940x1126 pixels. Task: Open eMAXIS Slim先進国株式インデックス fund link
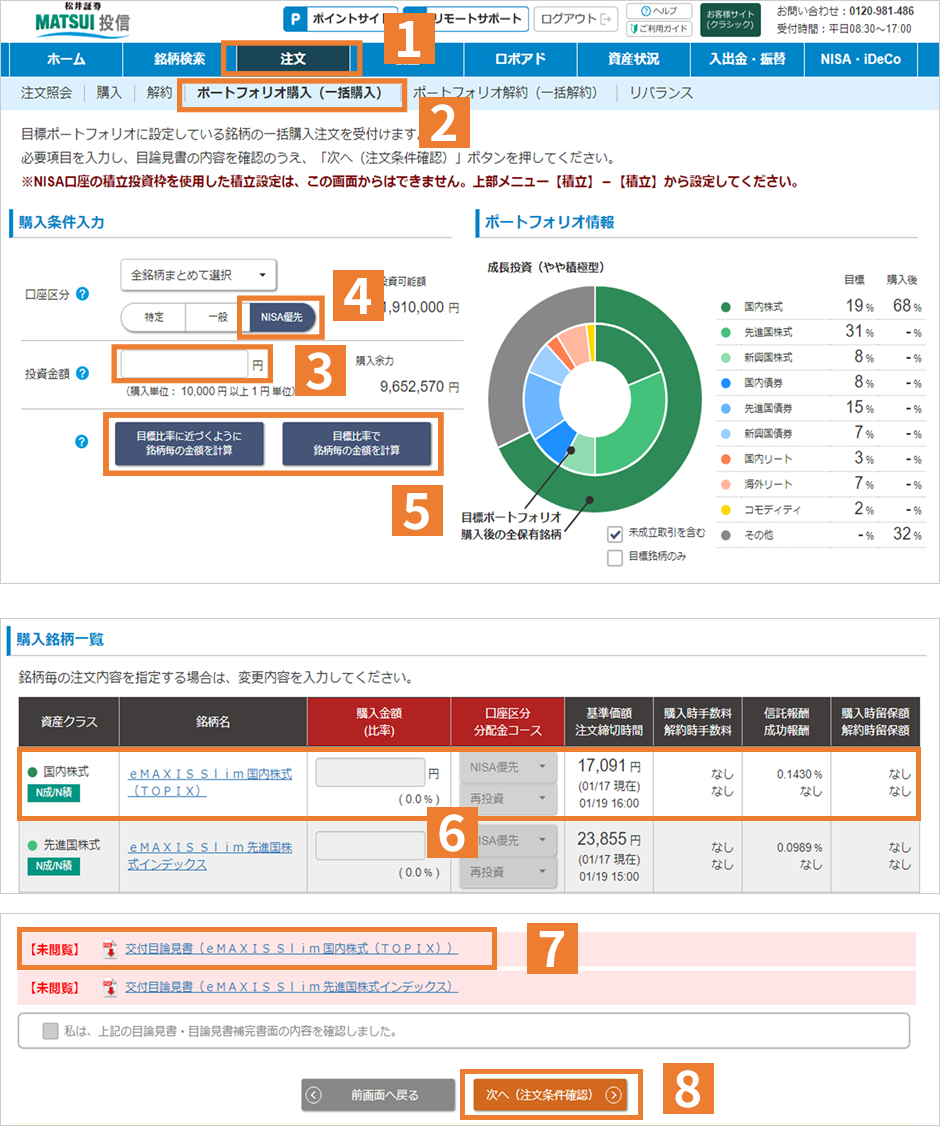point(210,856)
